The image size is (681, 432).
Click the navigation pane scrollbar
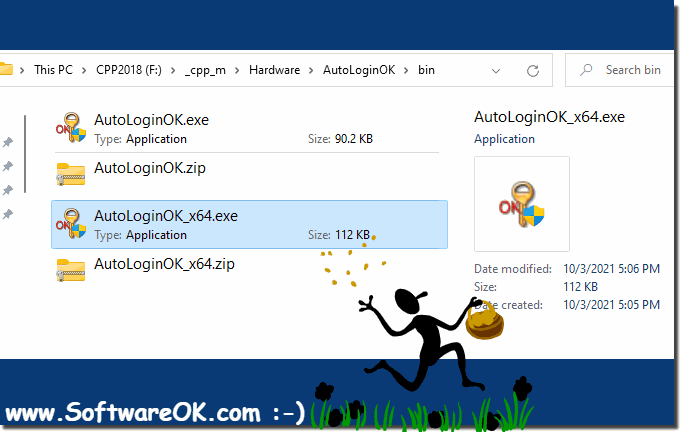[25, 154]
